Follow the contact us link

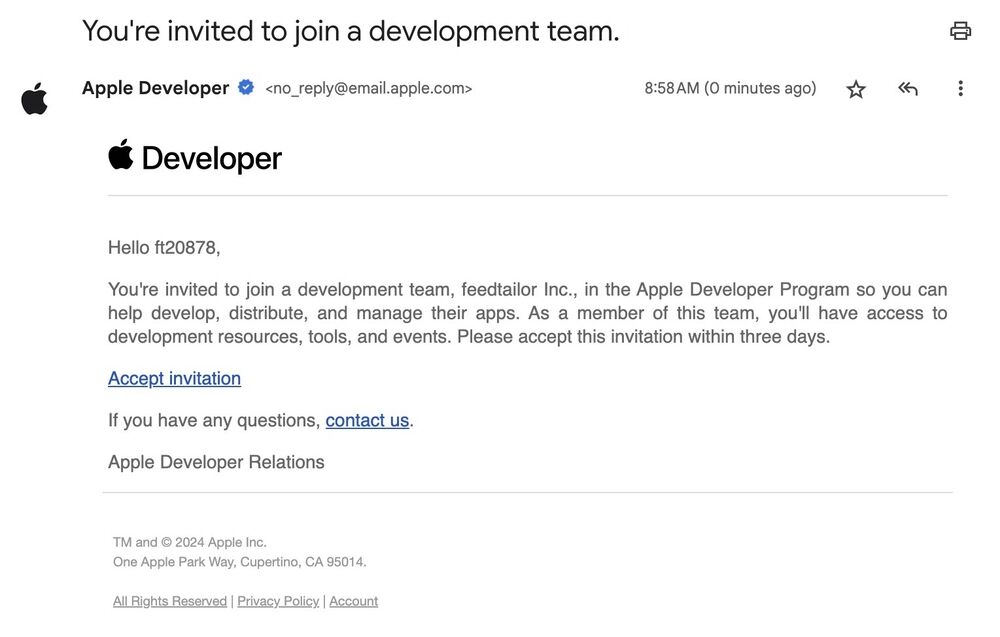pos(367,421)
